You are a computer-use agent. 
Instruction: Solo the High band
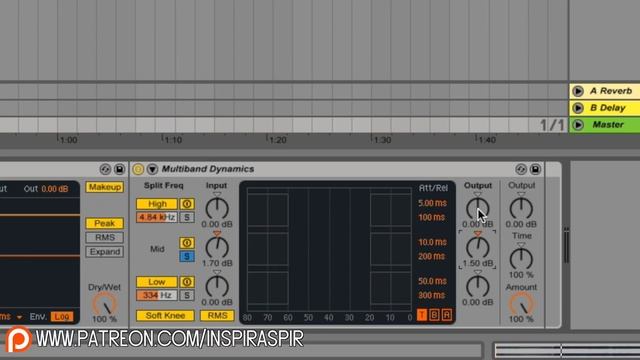187,217
